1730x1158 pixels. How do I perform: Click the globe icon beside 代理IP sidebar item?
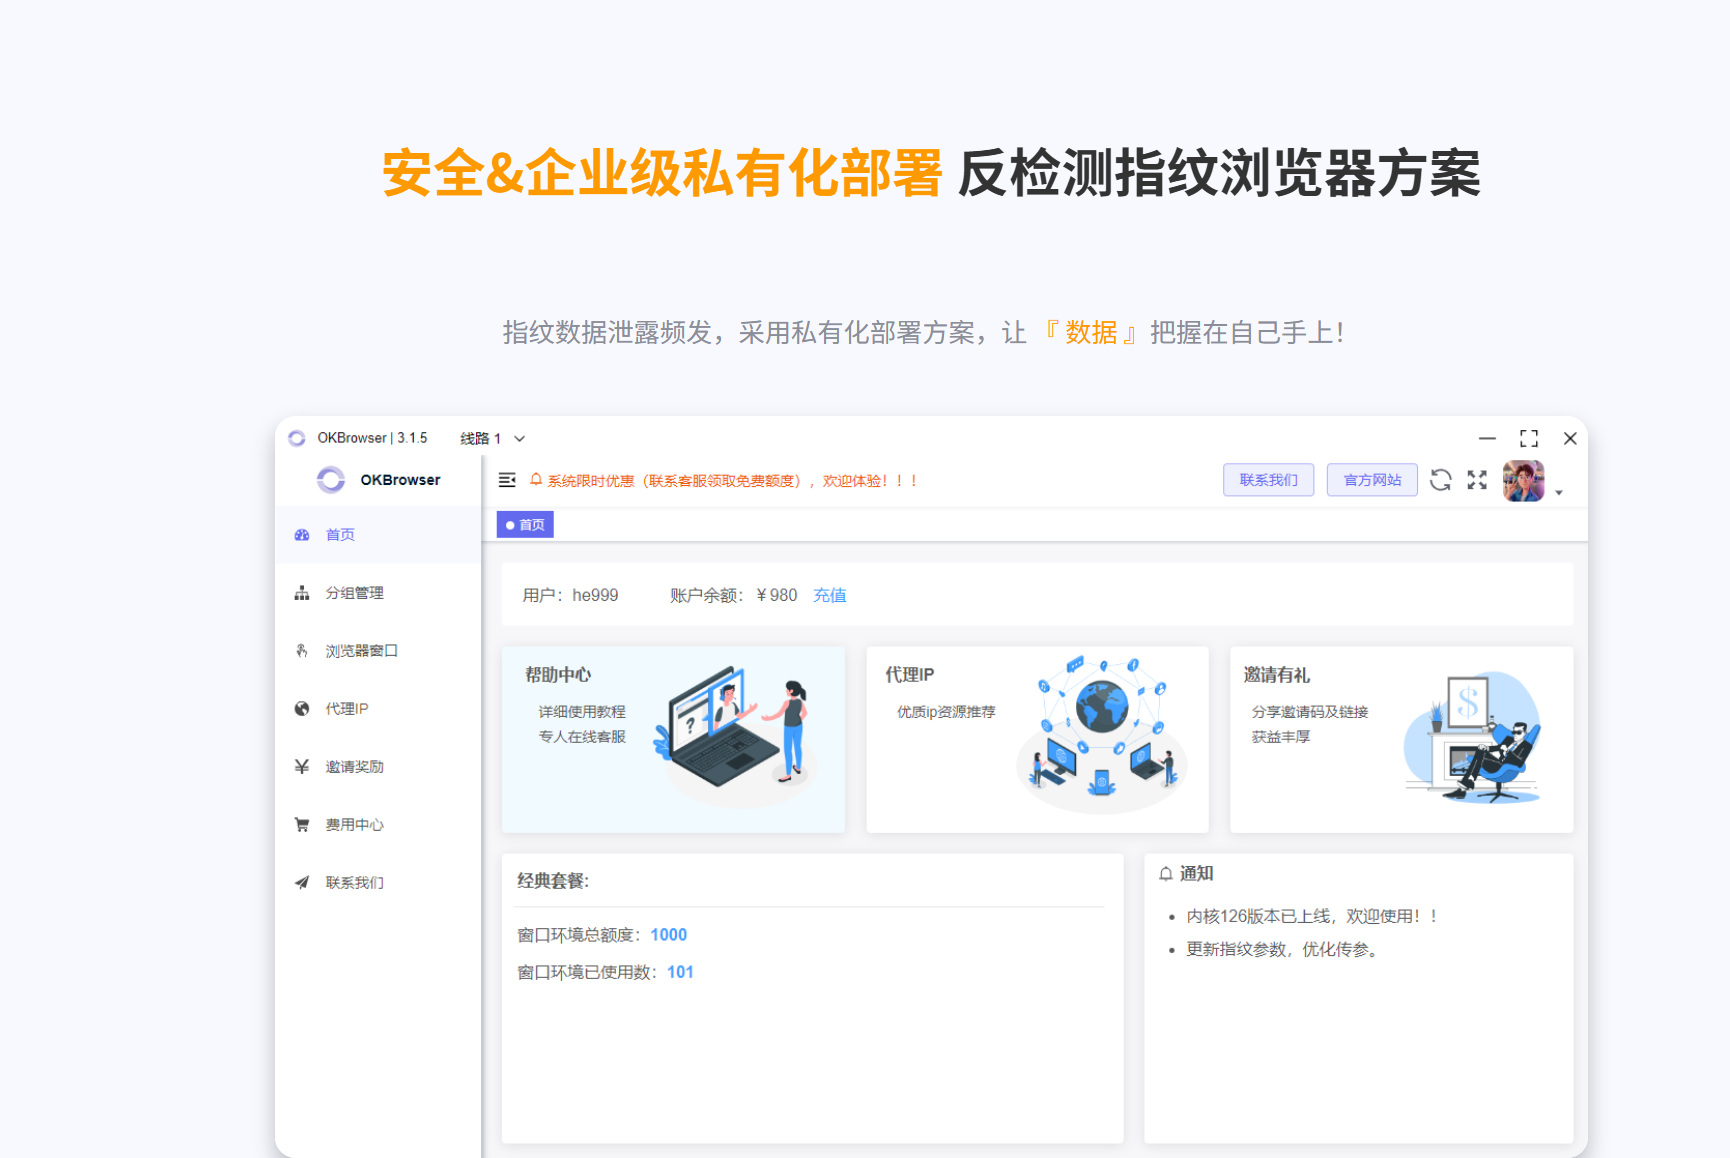[x=302, y=709]
